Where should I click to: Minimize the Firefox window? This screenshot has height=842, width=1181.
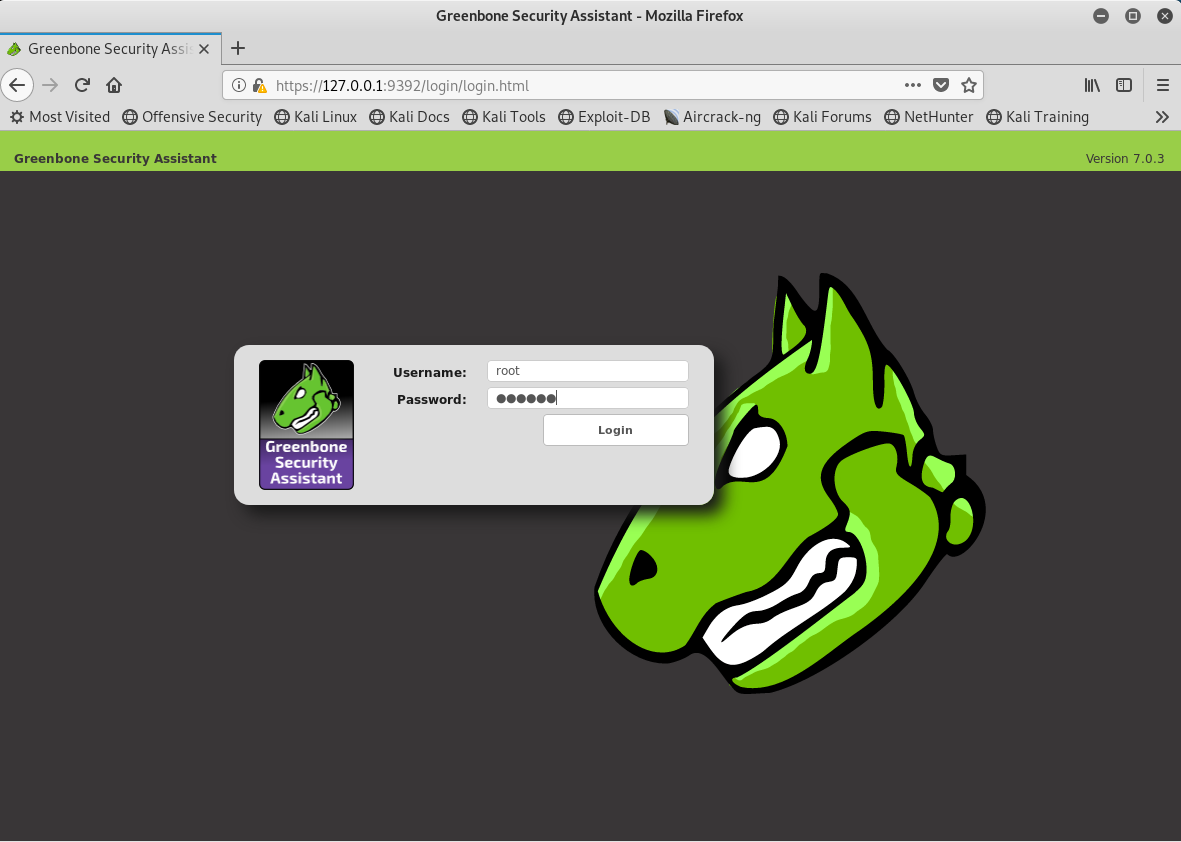point(1101,16)
